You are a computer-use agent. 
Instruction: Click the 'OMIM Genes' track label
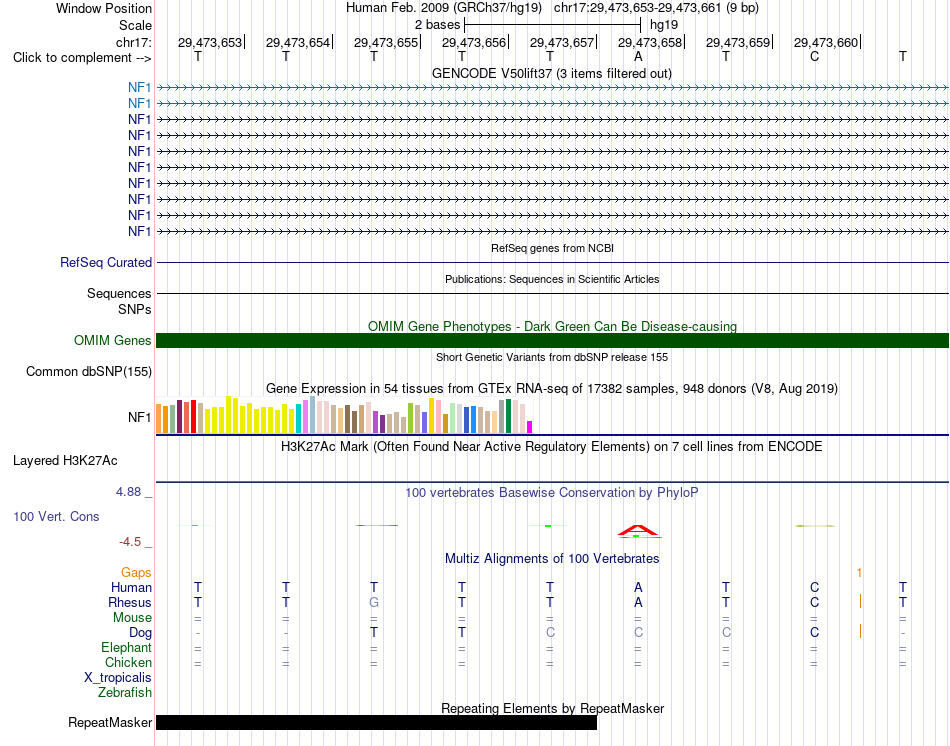[x=112, y=341]
